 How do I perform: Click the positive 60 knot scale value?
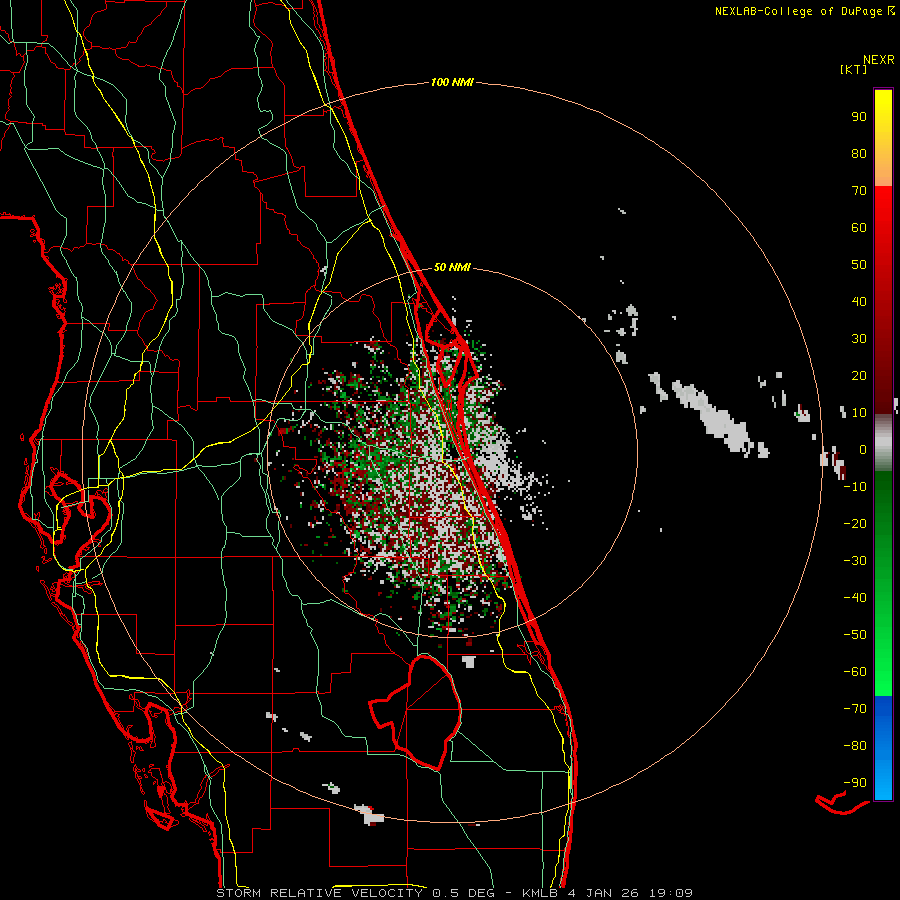[x=859, y=228]
